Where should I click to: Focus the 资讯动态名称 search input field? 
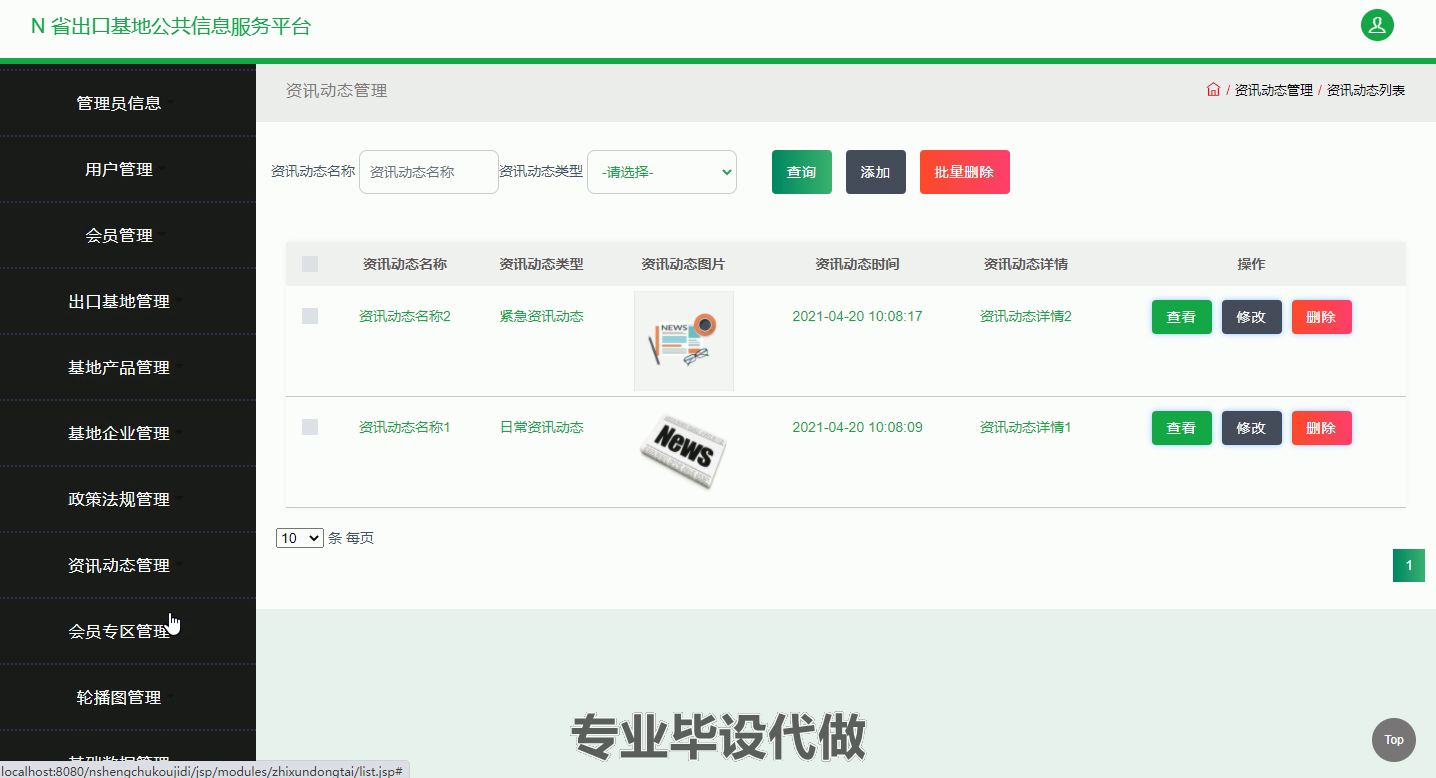pos(429,172)
